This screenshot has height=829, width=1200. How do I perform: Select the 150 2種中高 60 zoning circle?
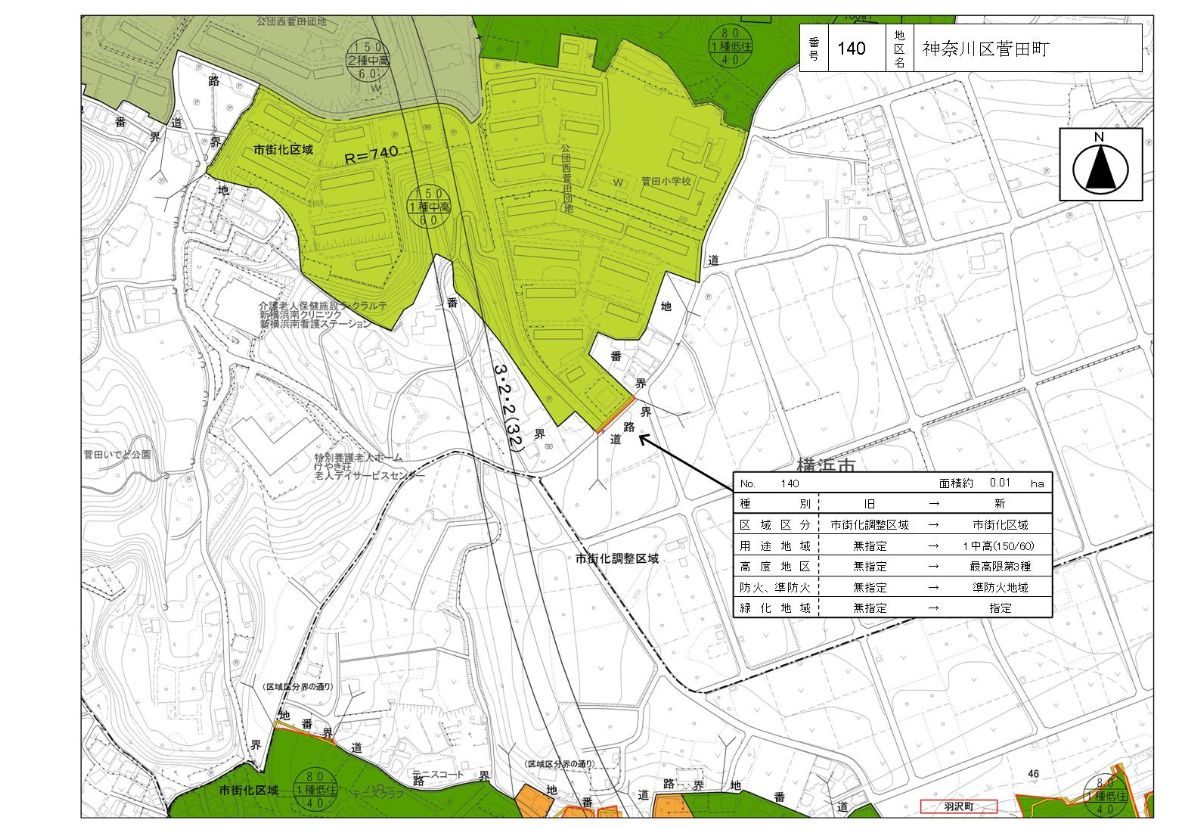(x=365, y=60)
